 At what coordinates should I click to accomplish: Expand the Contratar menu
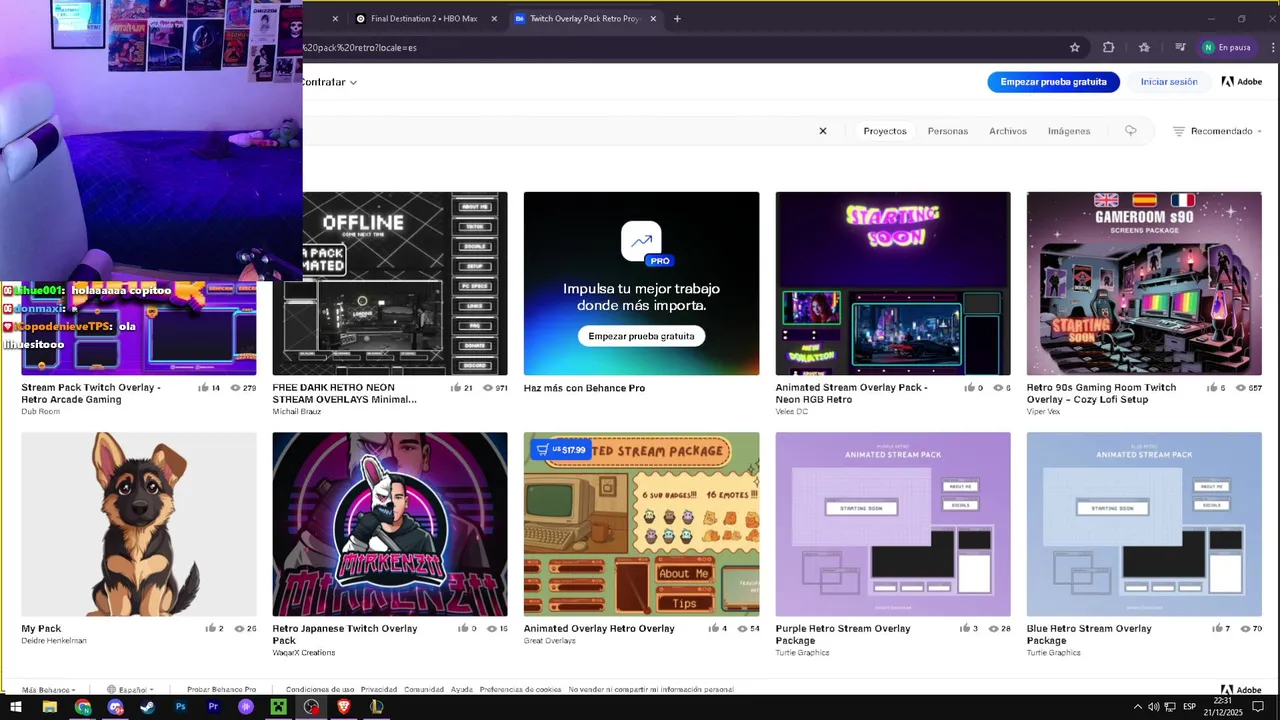(x=329, y=82)
